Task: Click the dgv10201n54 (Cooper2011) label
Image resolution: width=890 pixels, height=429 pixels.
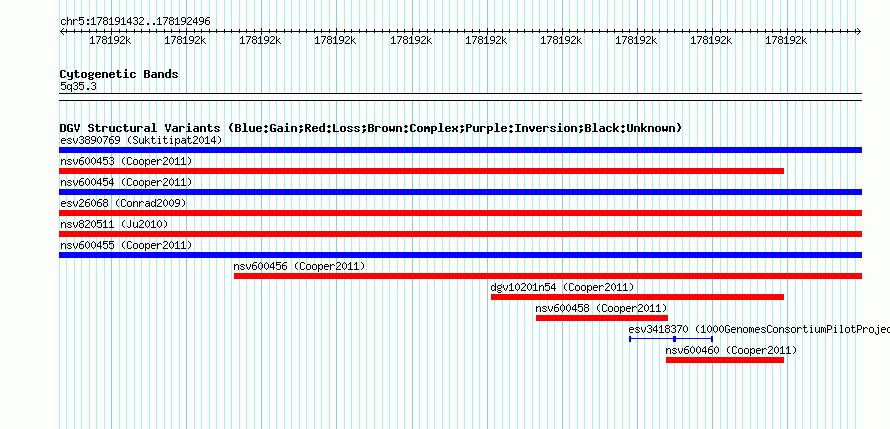Action: tap(562, 287)
